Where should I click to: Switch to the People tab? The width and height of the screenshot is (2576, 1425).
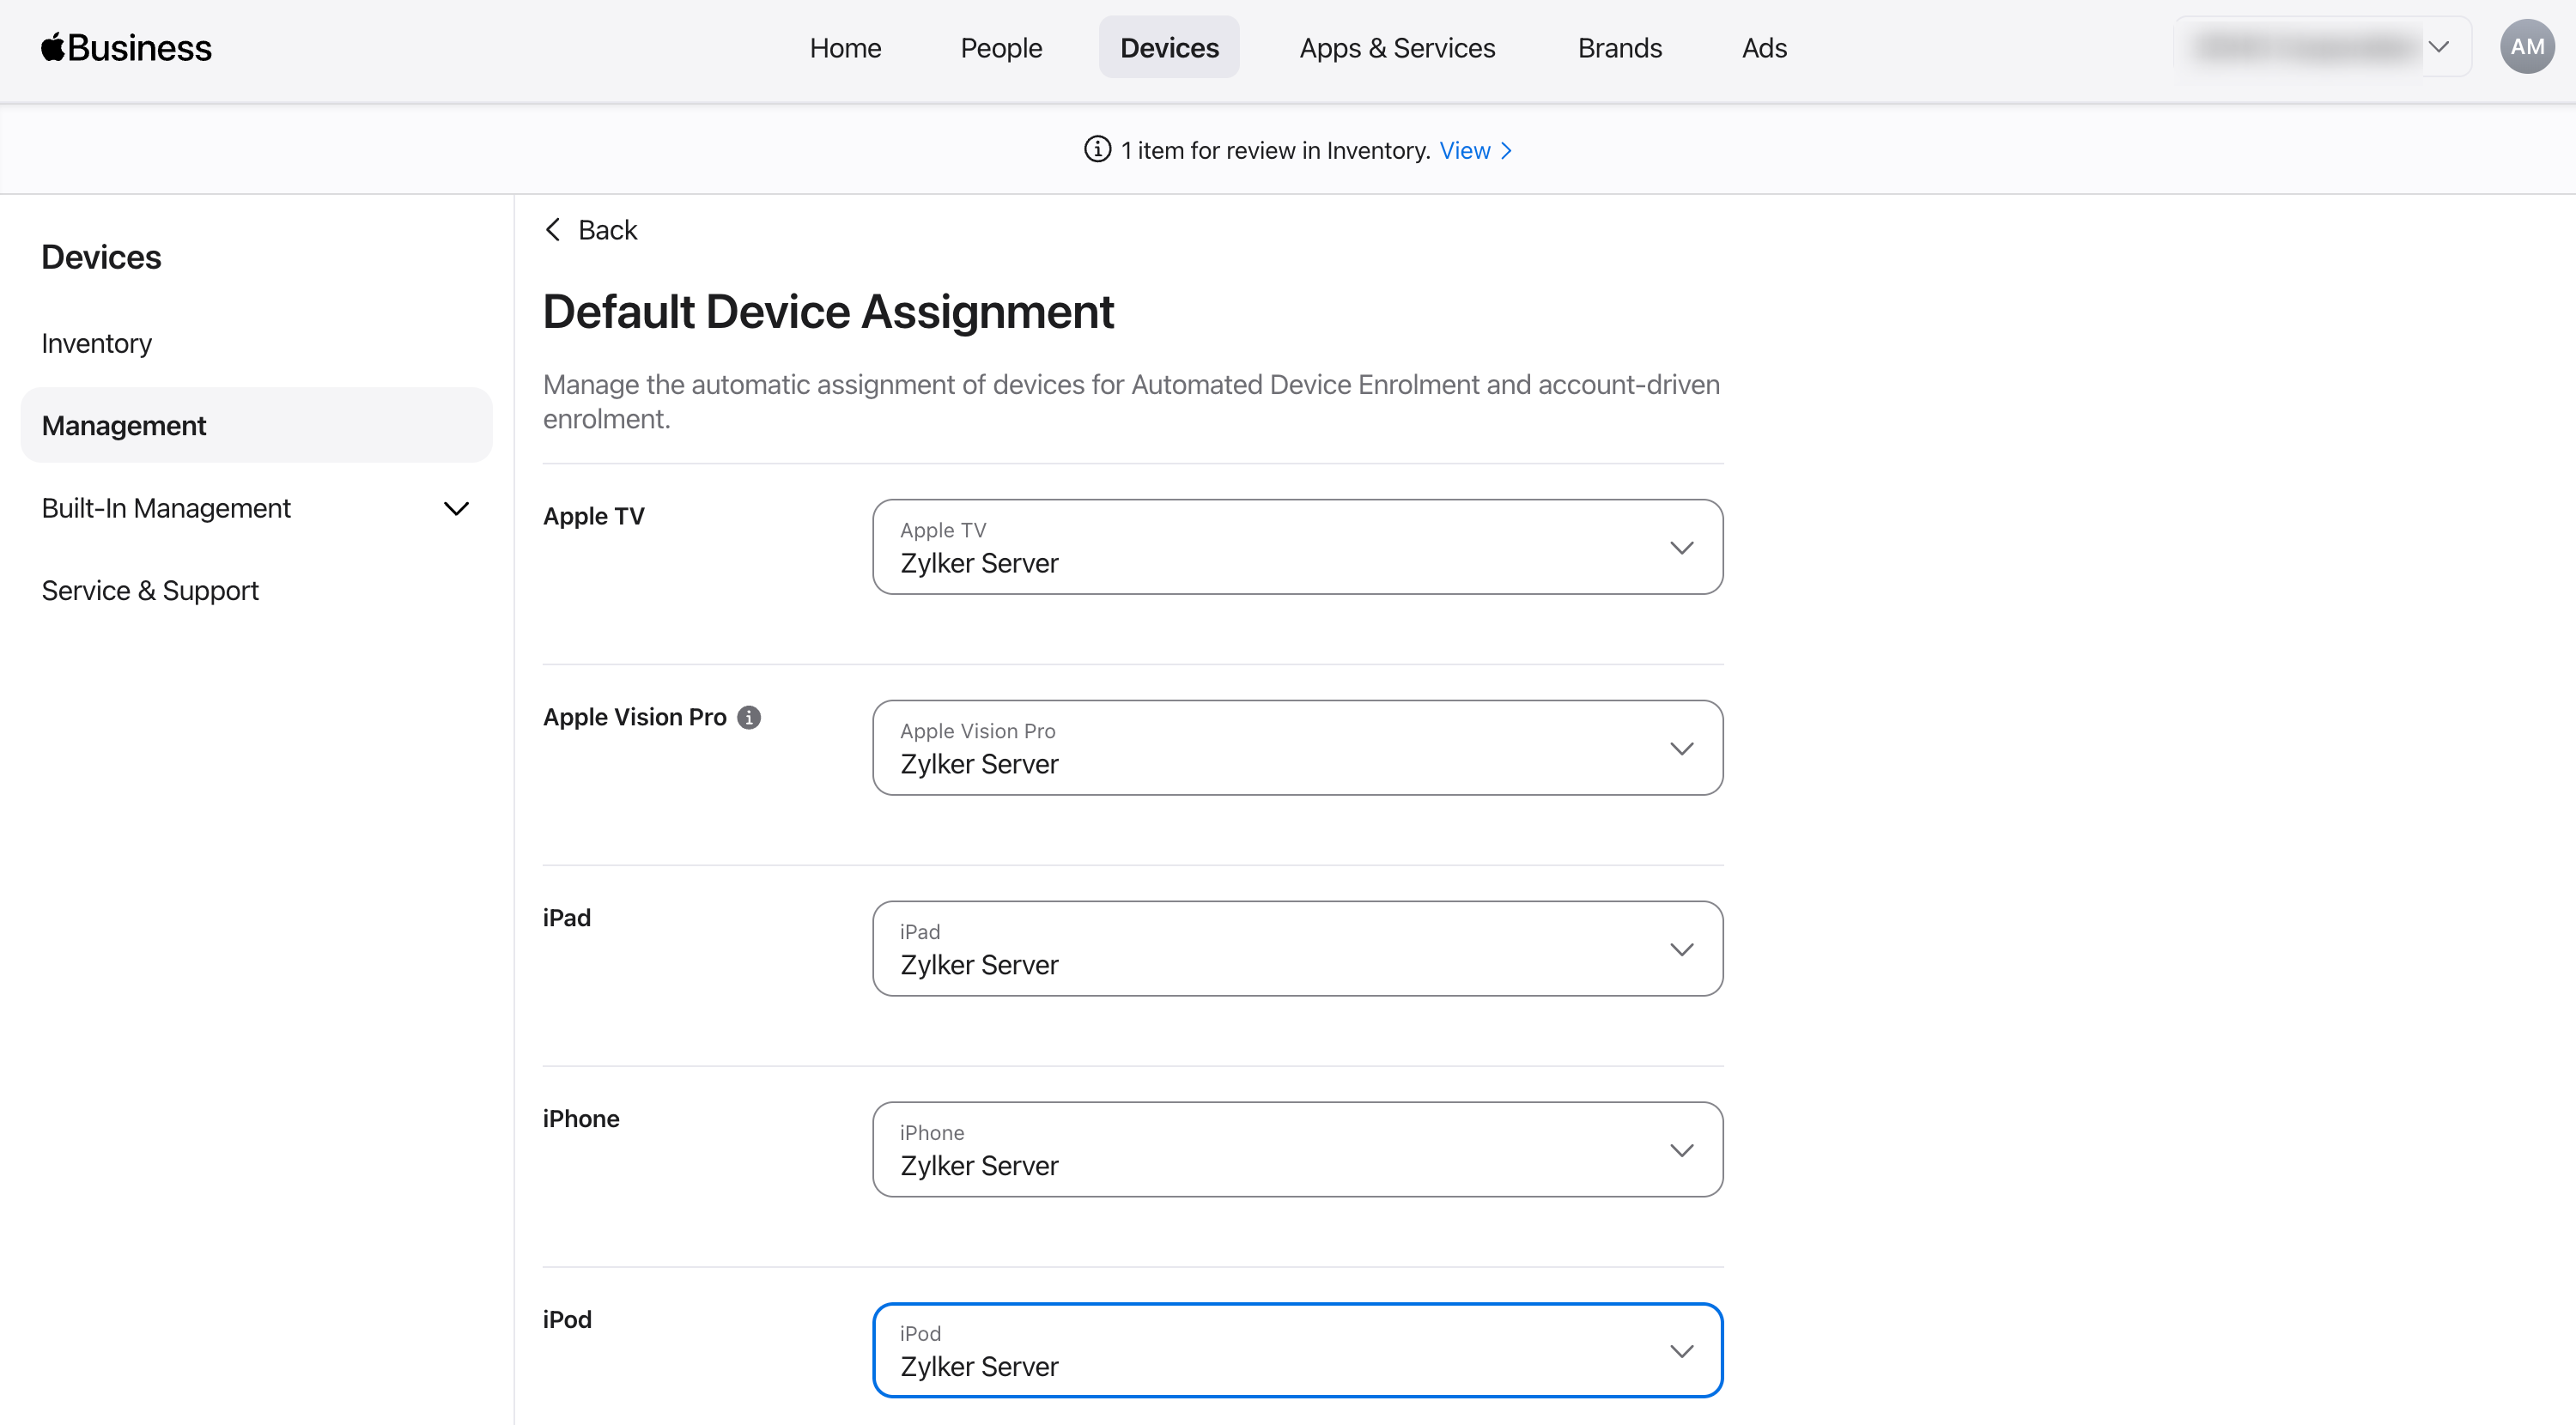click(x=1001, y=47)
